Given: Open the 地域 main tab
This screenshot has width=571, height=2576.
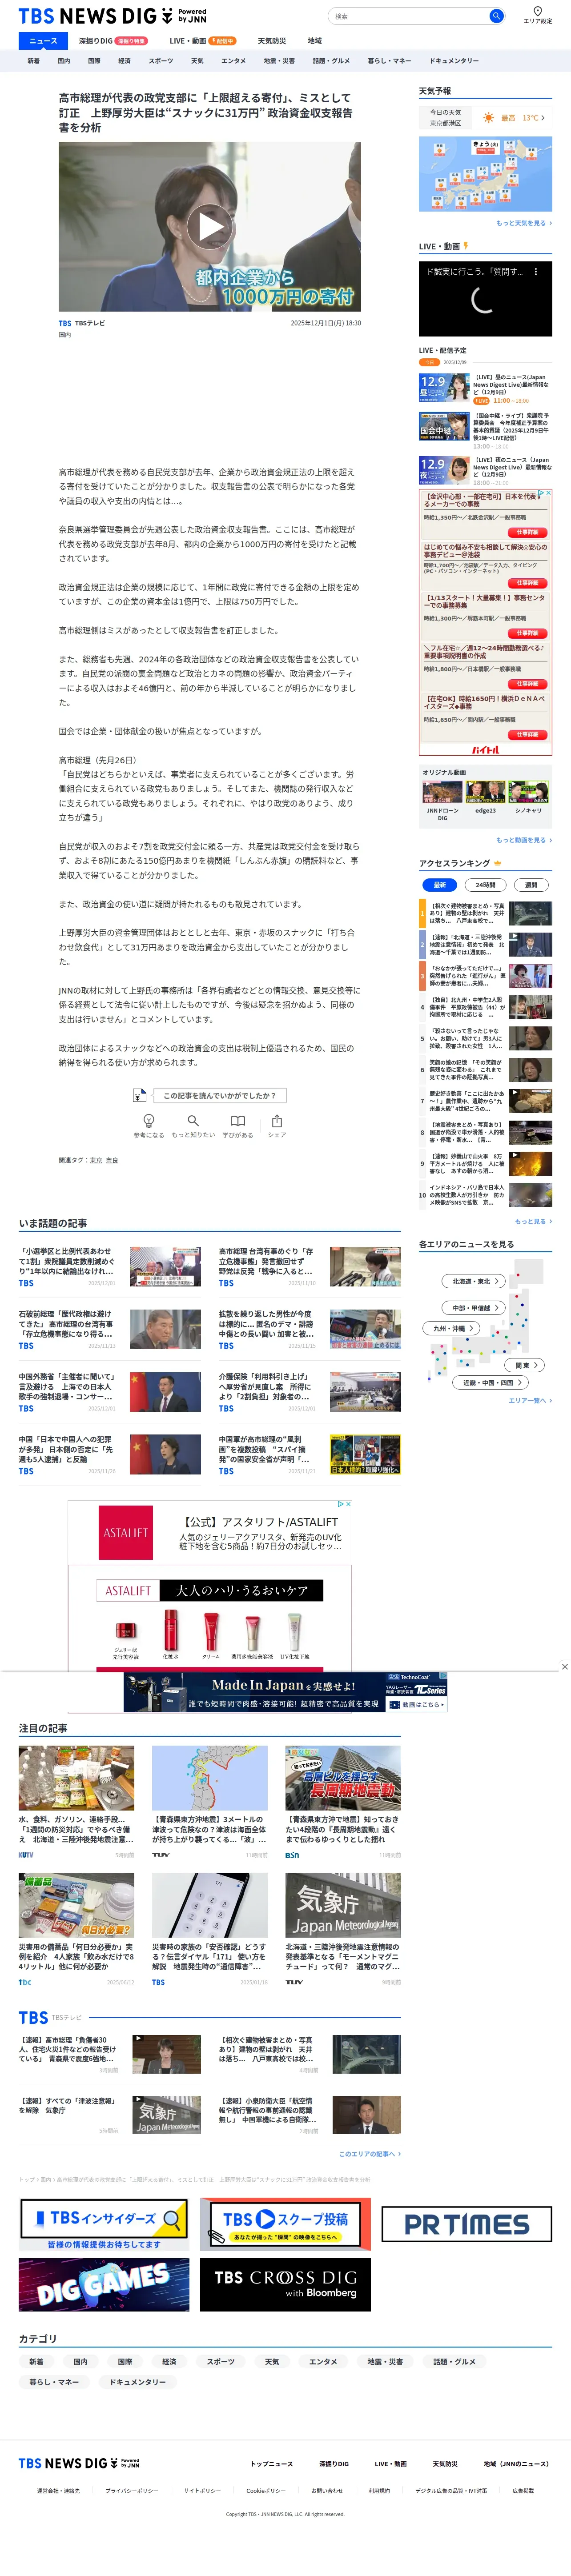Looking at the screenshot, I should click(315, 41).
